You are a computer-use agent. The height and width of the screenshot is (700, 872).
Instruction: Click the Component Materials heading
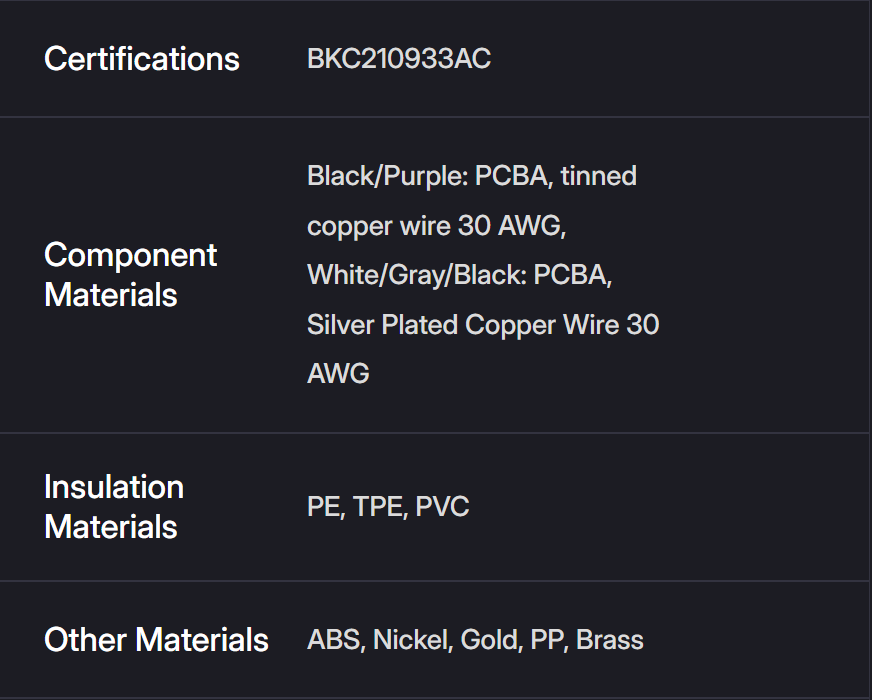(130, 275)
